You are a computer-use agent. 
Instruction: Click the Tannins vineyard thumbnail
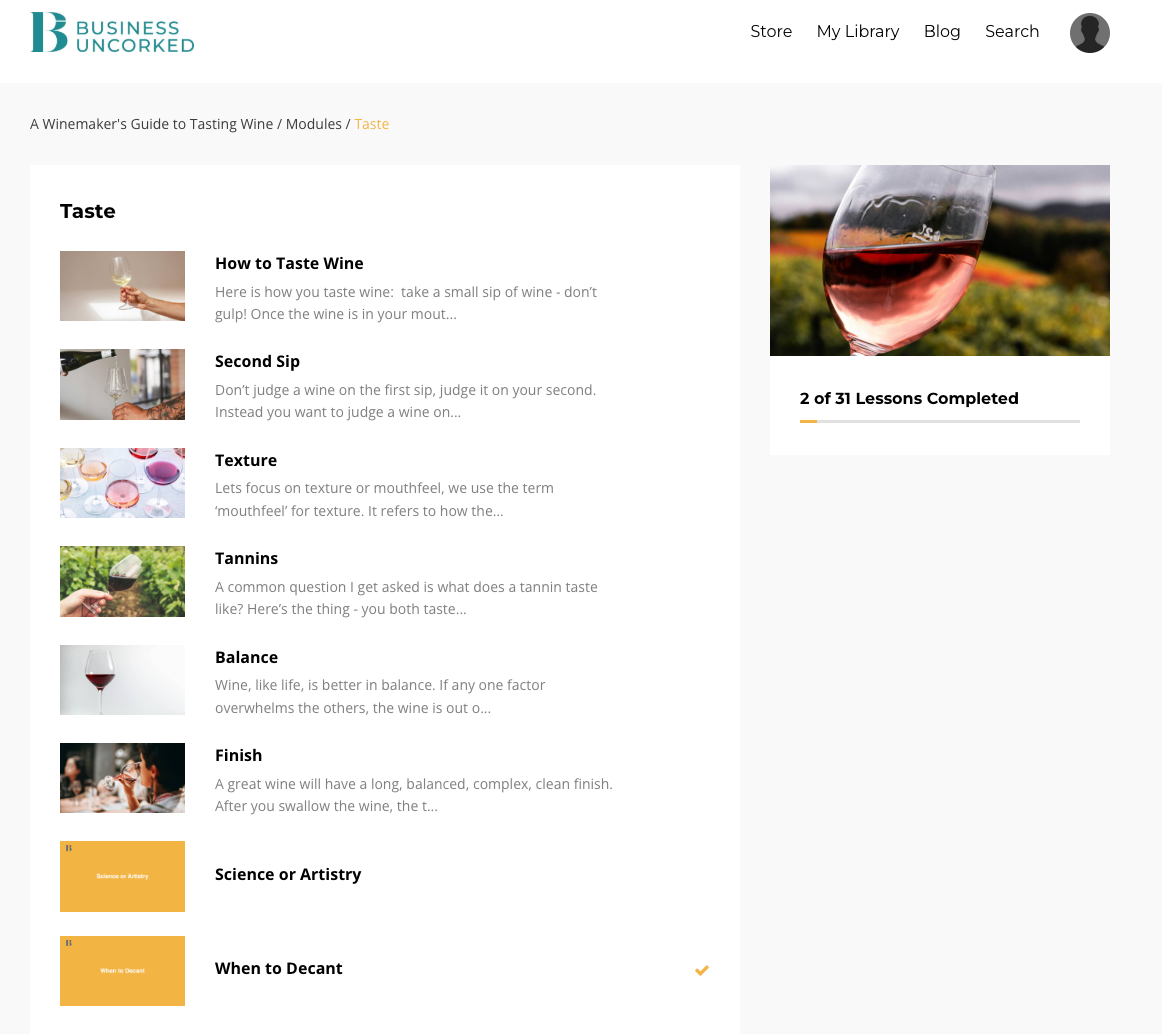coord(122,581)
